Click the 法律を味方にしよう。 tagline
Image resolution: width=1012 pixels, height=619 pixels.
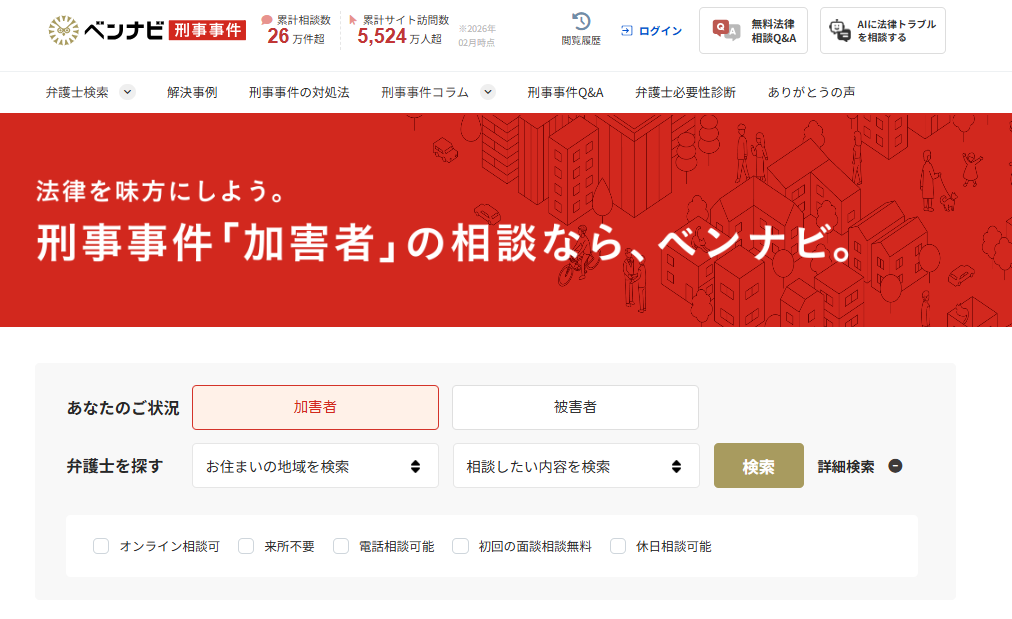(161, 191)
